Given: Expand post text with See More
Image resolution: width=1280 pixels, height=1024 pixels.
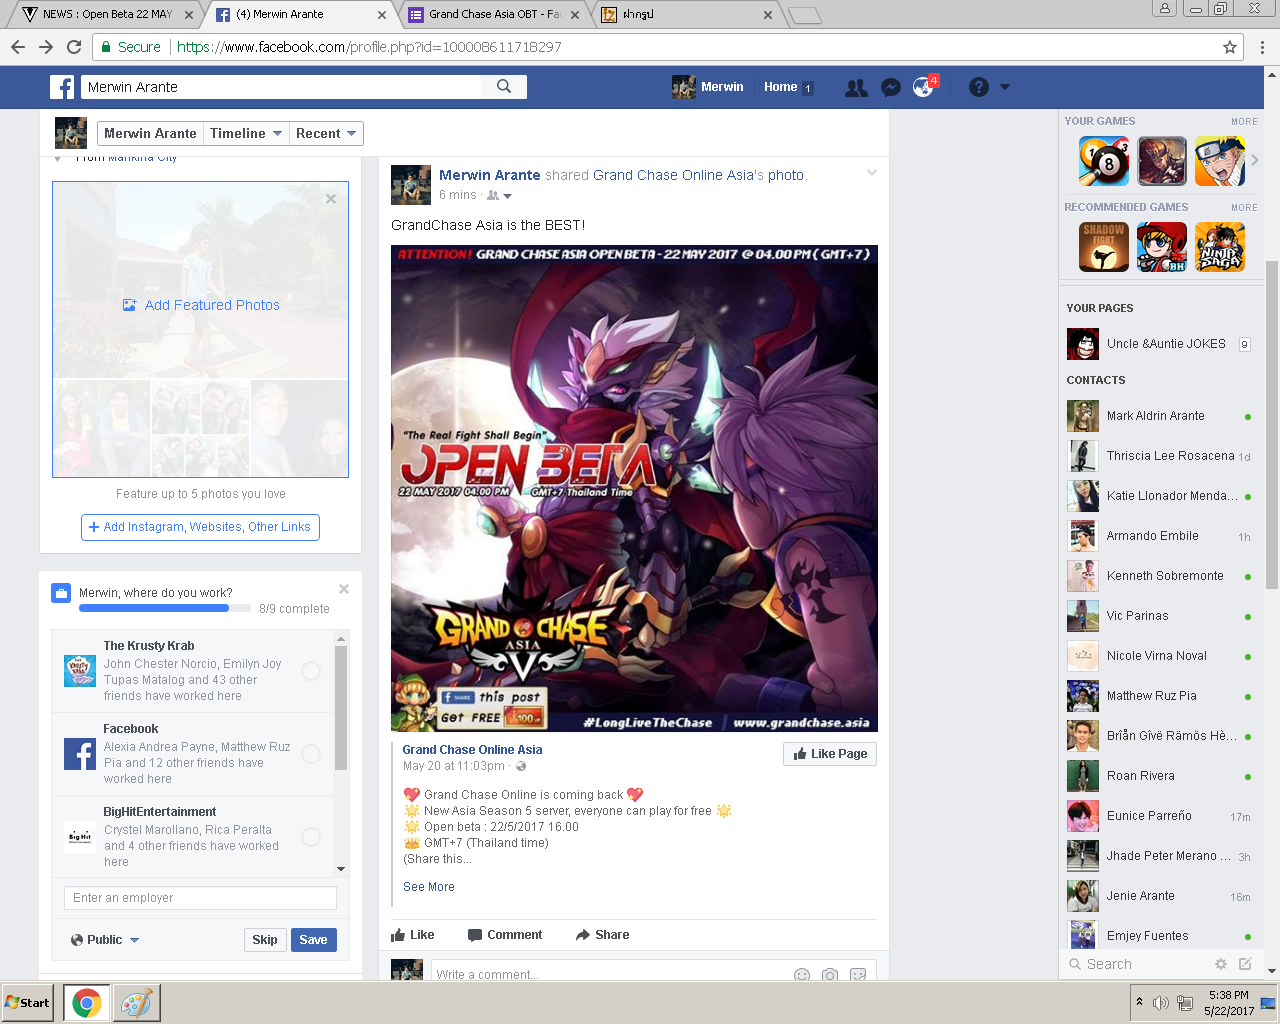Looking at the screenshot, I should click(x=429, y=887).
